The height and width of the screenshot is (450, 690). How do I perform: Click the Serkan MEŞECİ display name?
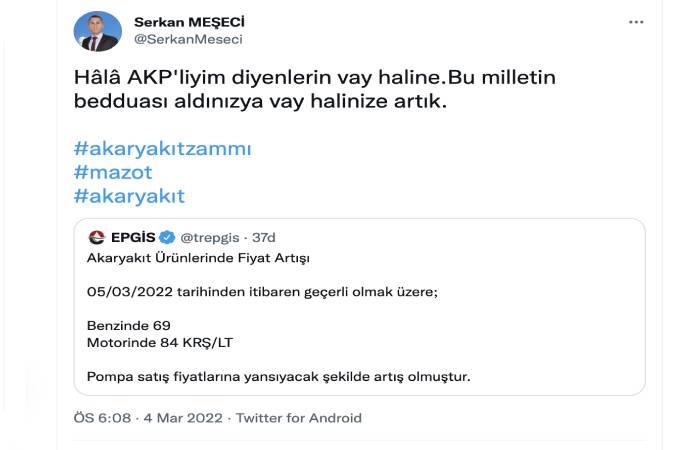pos(191,21)
